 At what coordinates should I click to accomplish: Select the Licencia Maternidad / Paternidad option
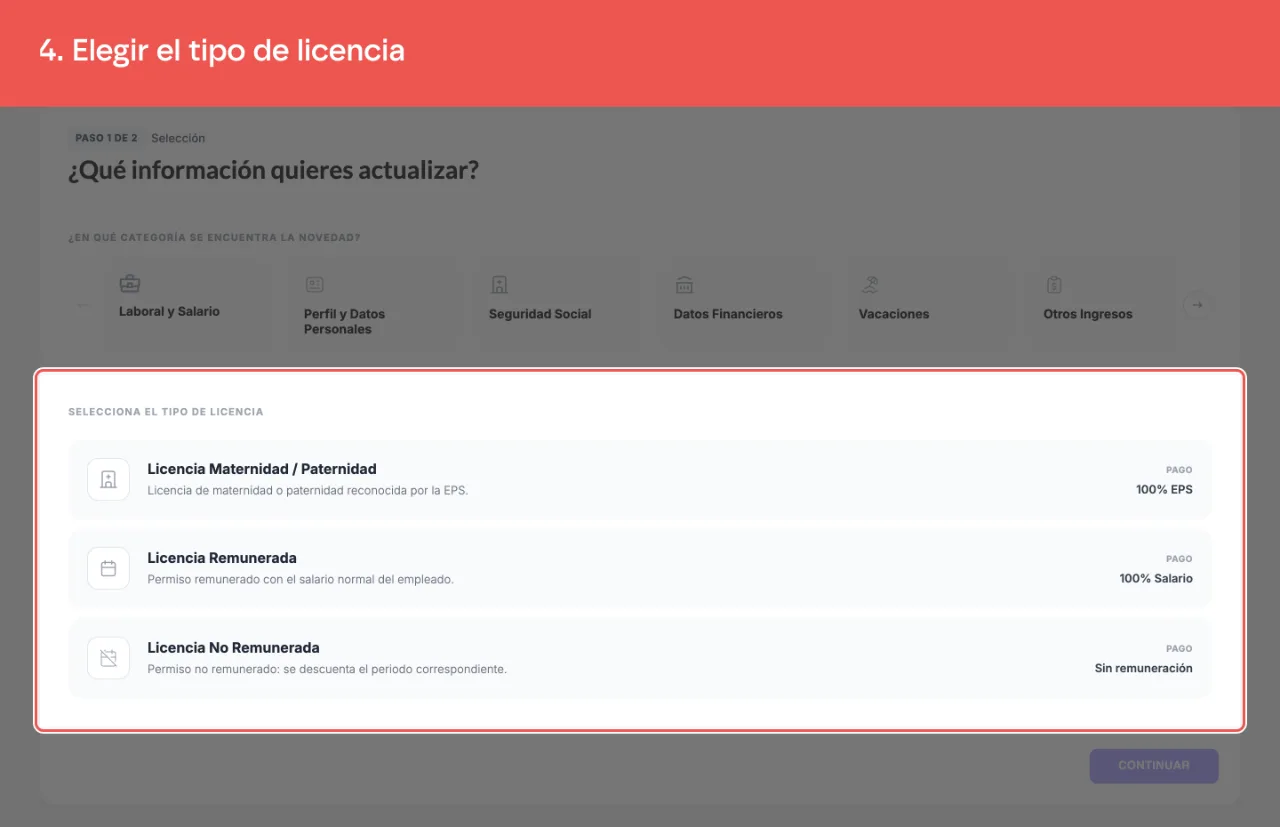(640, 479)
